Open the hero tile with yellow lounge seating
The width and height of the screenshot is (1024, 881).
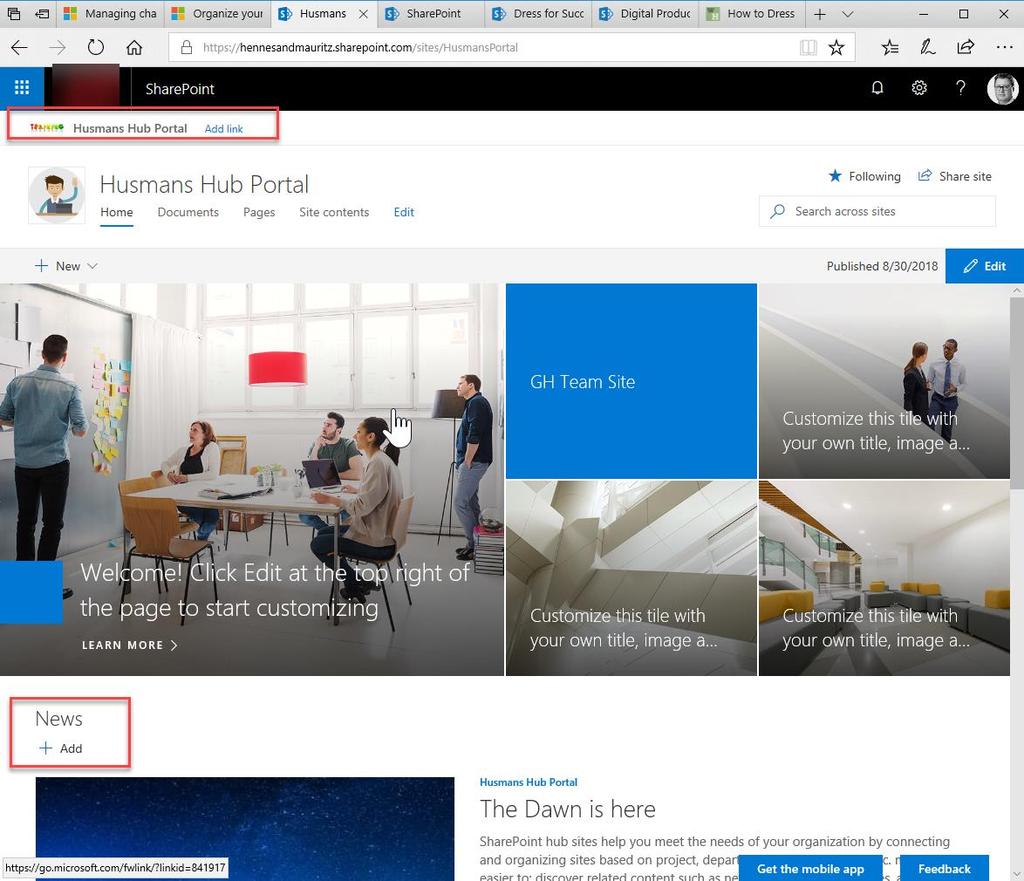click(884, 578)
